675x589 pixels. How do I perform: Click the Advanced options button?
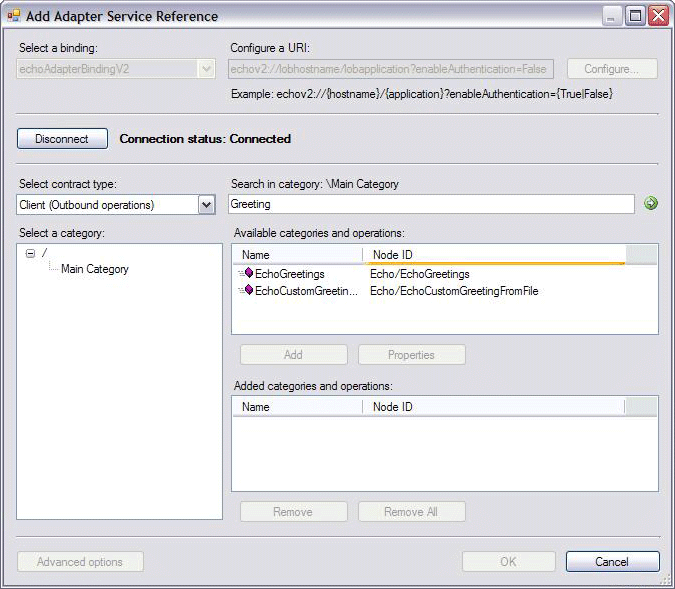click(x=80, y=562)
